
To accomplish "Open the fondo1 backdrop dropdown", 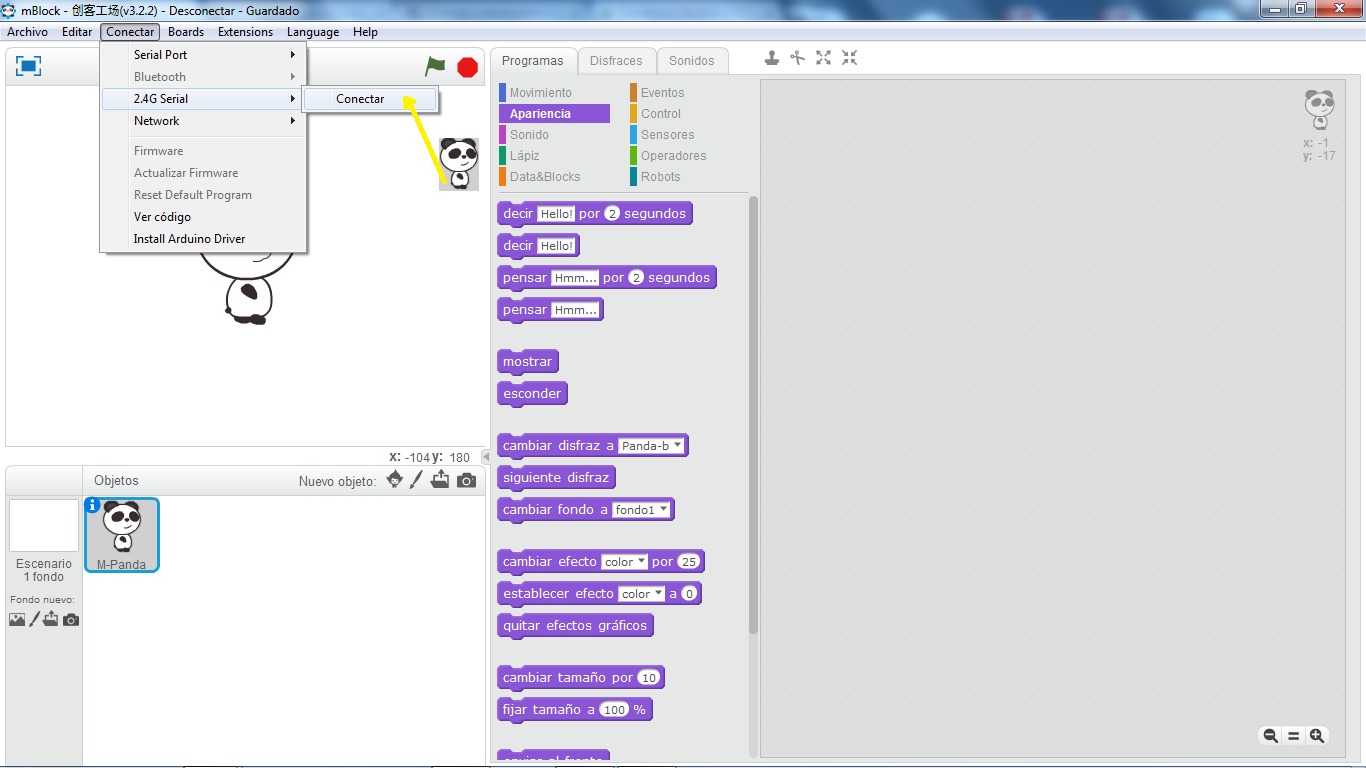I will click(642, 510).
